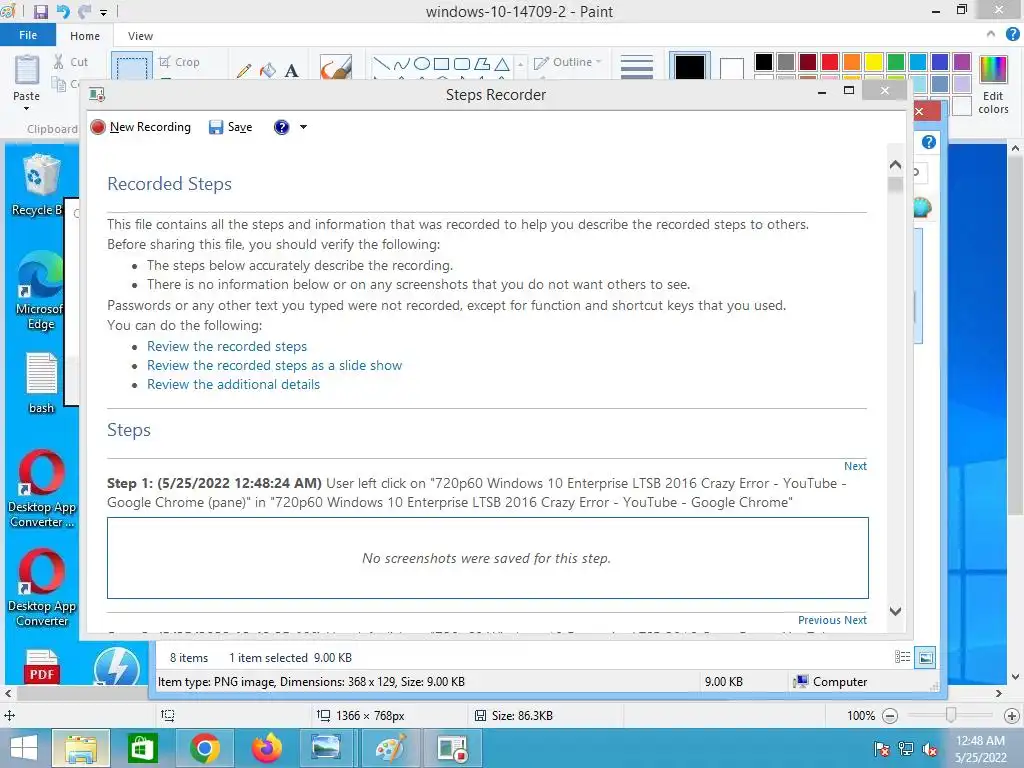This screenshot has height=768, width=1024.
Task: Switch Explorer to details view icon
Action: (x=903, y=657)
